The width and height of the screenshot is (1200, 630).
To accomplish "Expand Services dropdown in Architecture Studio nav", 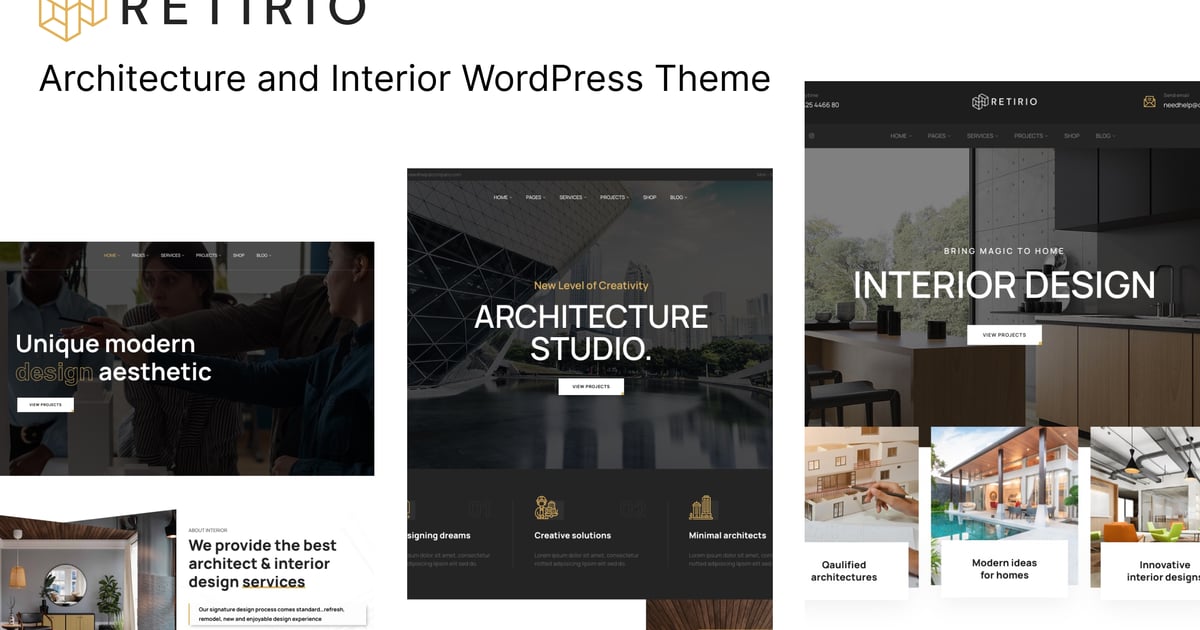I will click(572, 198).
